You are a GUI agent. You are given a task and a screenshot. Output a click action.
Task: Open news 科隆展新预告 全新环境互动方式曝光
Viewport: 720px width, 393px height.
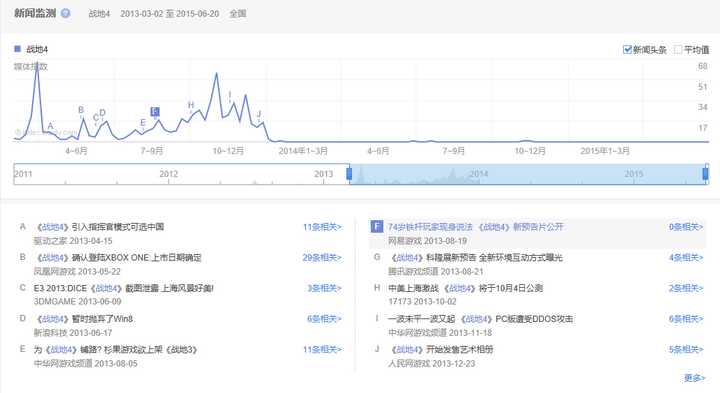[x=475, y=258]
